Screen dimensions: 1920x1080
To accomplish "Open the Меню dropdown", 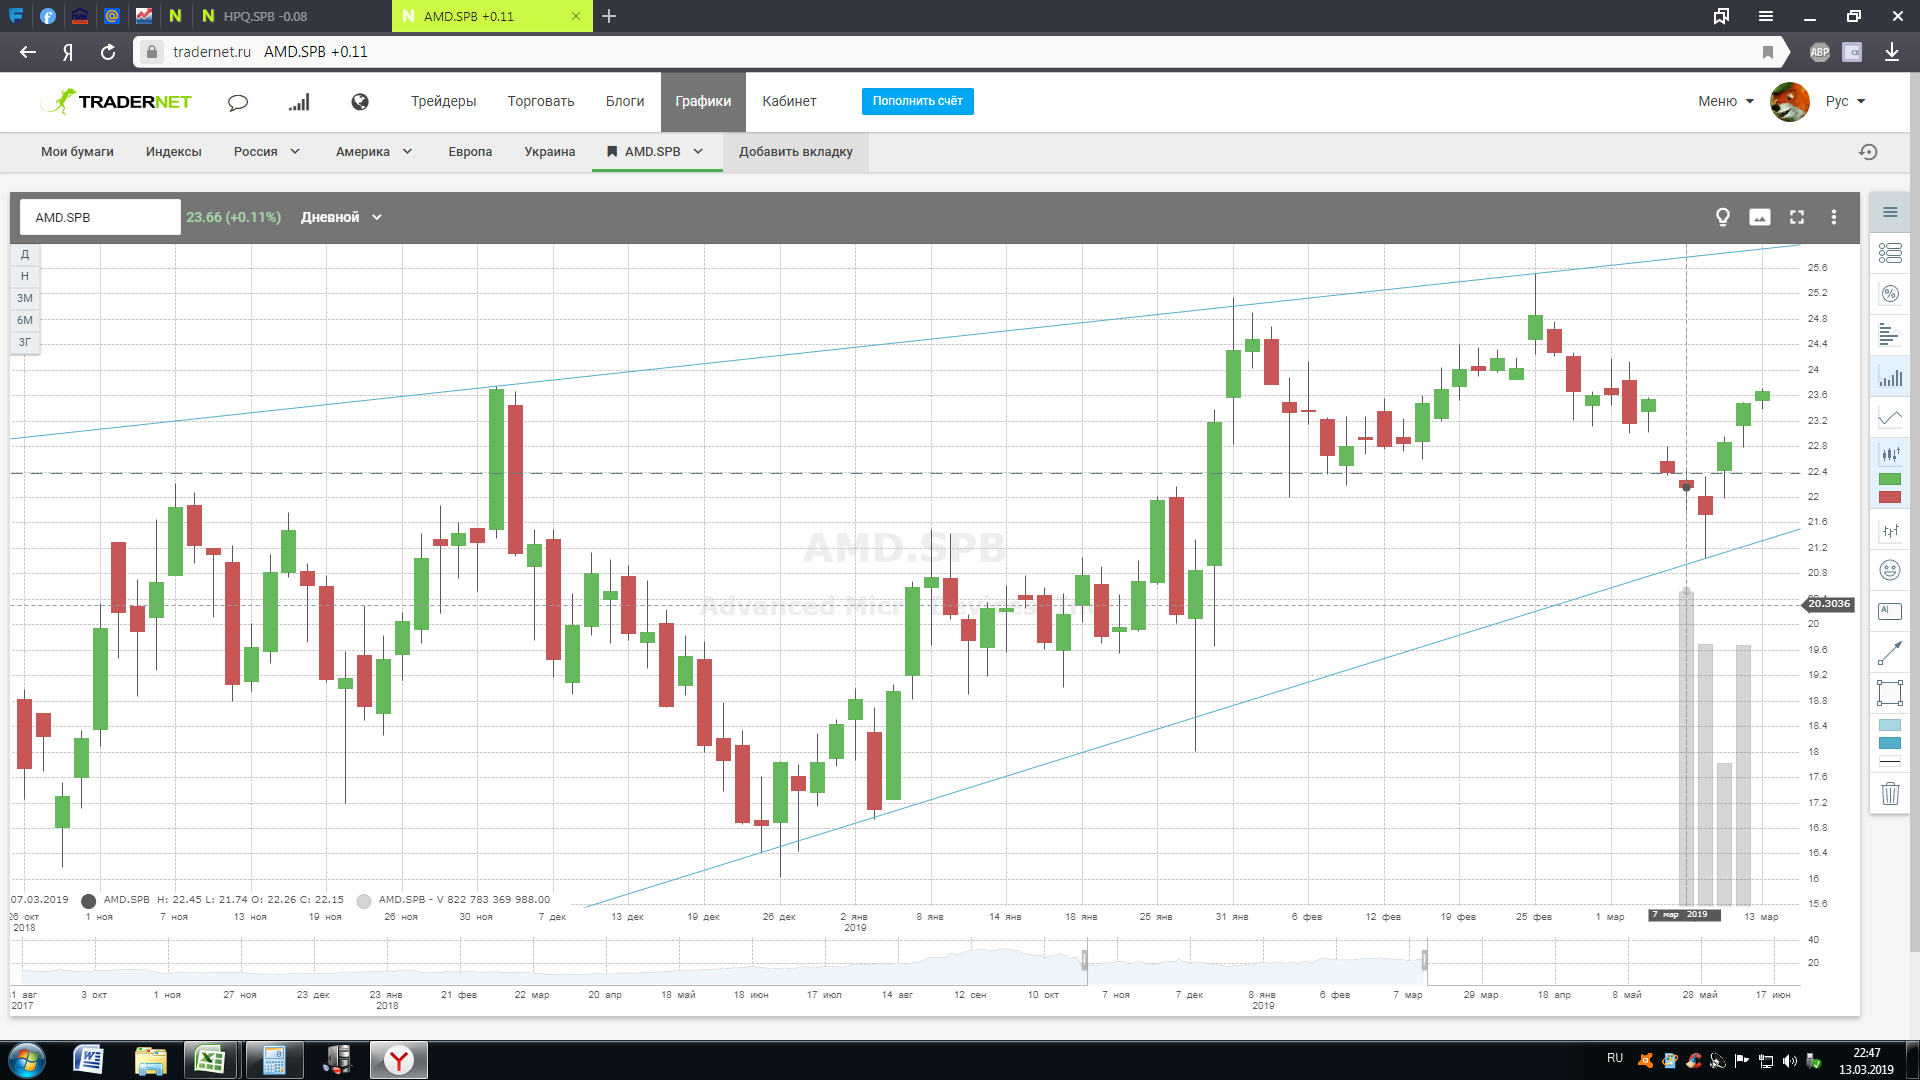I will click(1726, 101).
